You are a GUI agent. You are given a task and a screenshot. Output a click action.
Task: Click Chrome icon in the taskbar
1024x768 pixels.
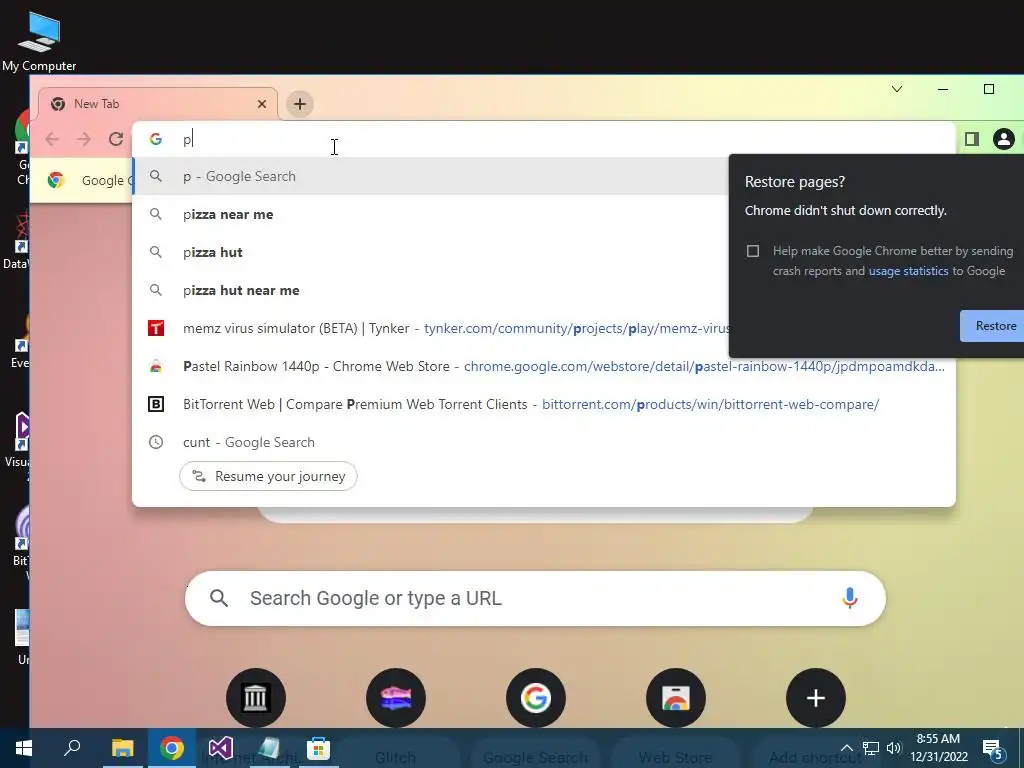[x=172, y=748]
